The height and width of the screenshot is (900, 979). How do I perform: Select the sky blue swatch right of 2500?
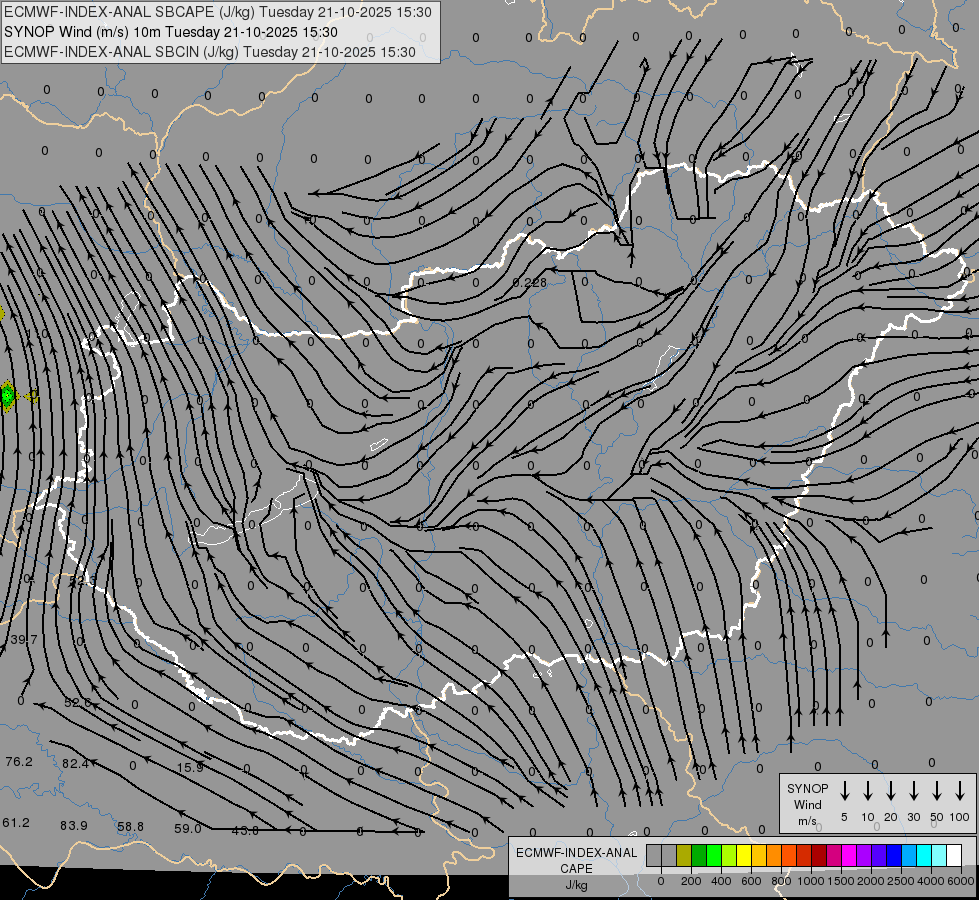pos(910,855)
